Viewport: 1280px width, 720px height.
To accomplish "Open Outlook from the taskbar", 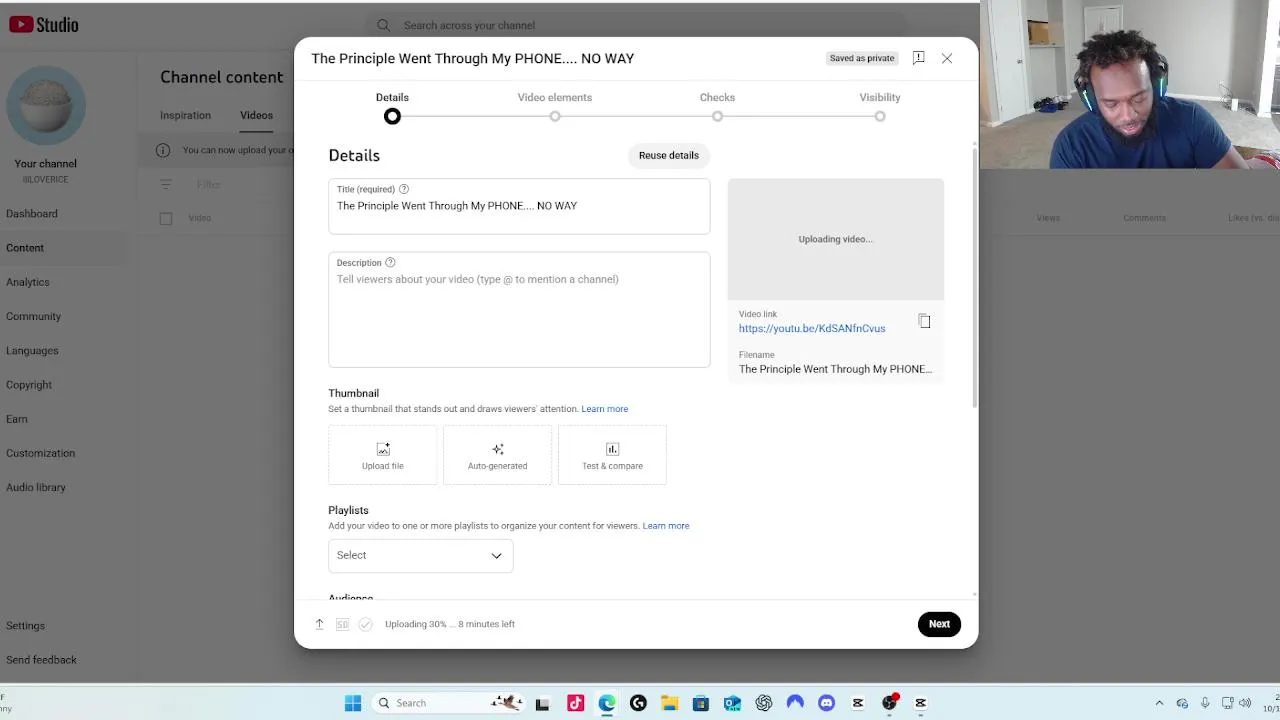I will pos(732,703).
